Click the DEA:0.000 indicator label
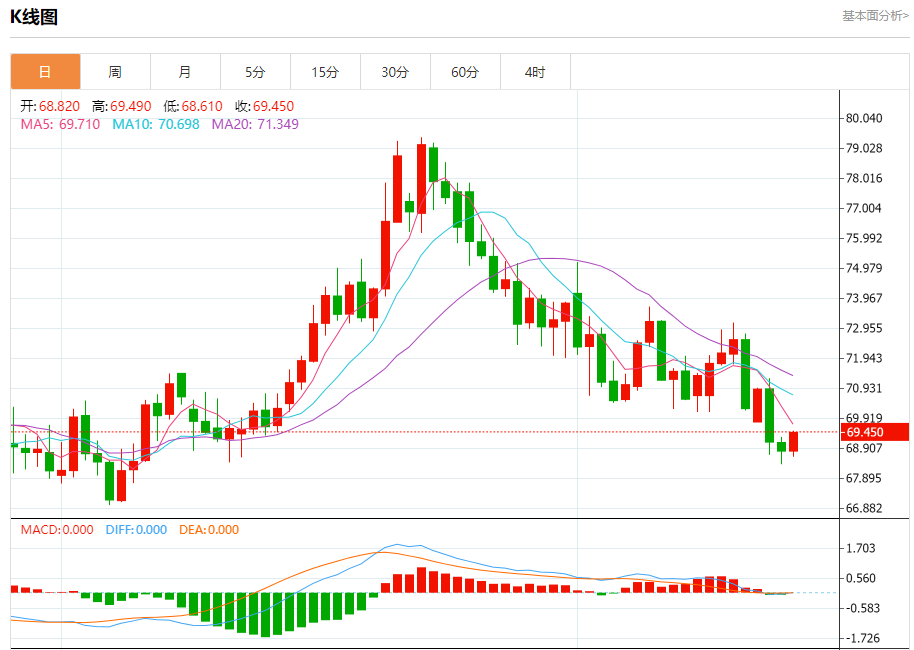 point(209,530)
